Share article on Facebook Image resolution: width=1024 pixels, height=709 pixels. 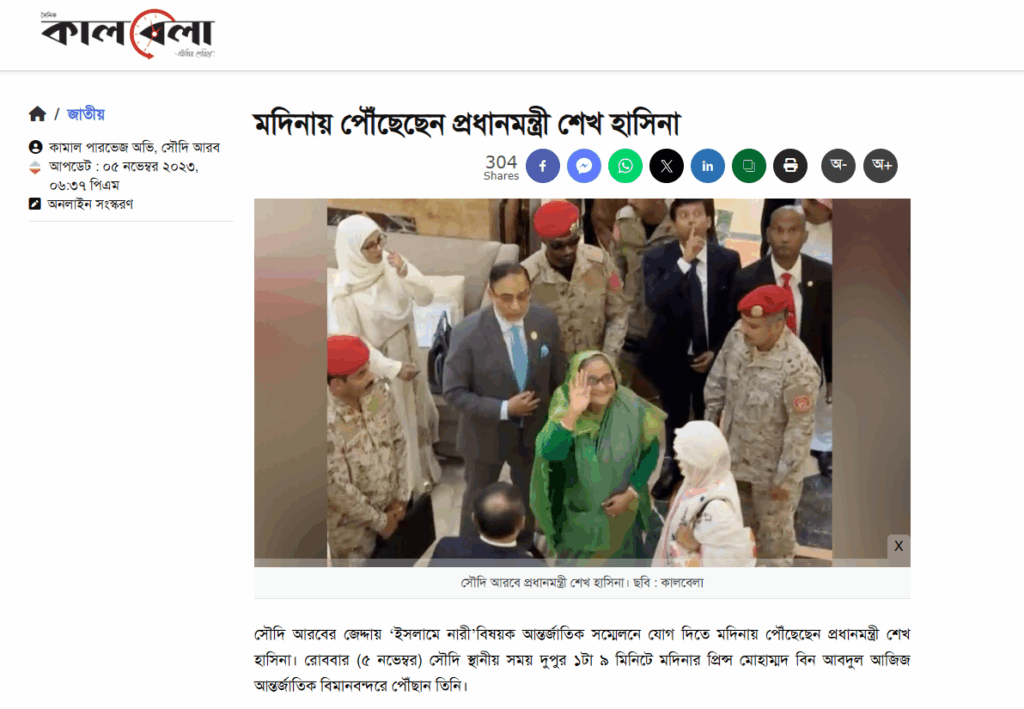(x=543, y=166)
